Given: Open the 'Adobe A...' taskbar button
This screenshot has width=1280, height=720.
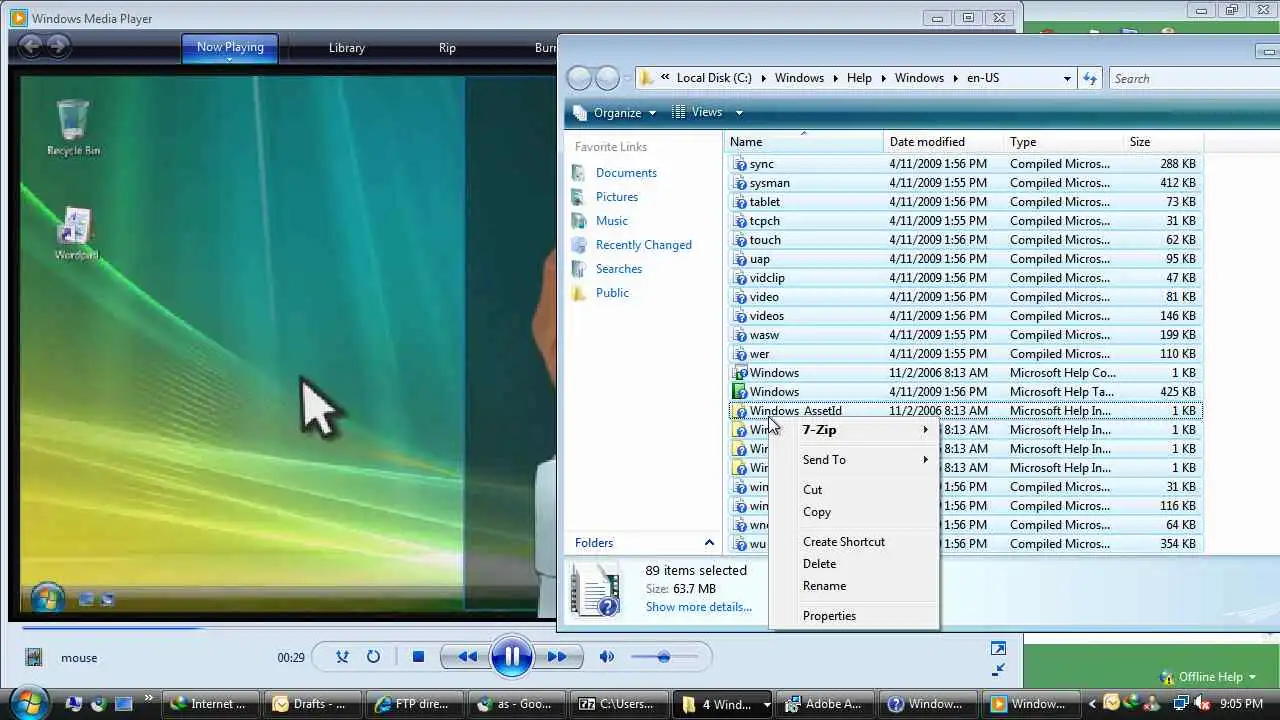Looking at the screenshot, I should tap(824, 704).
